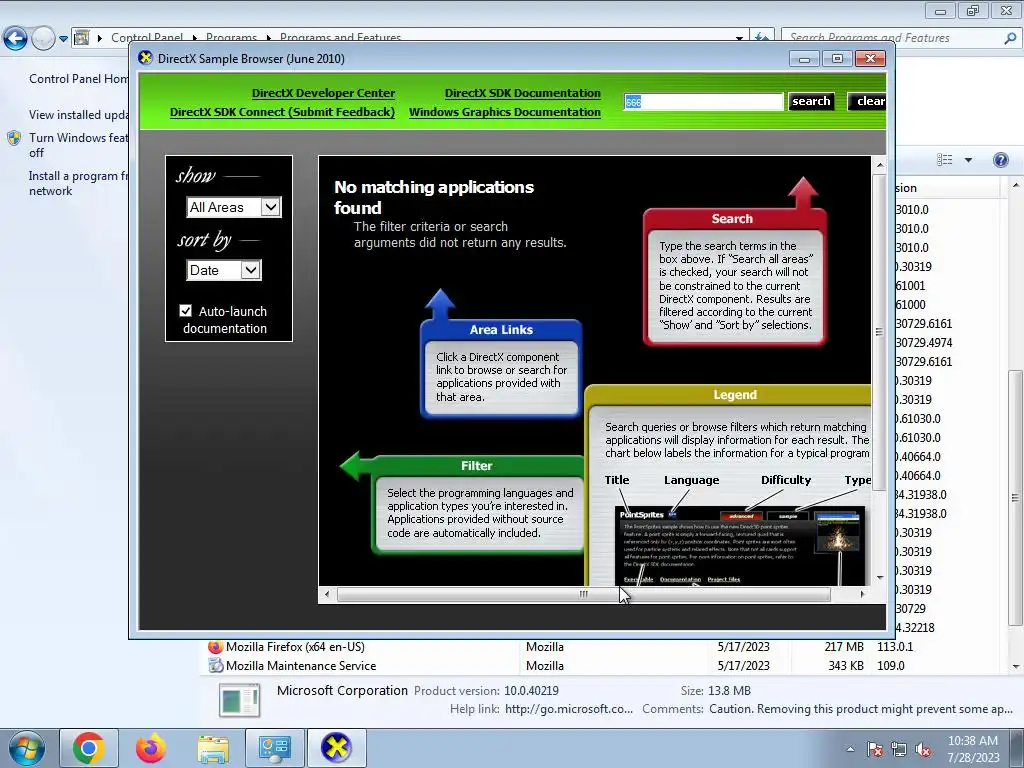The width and height of the screenshot is (1024, 768).
Task: Click the Search help box header
Action: (x=732, y=219)
